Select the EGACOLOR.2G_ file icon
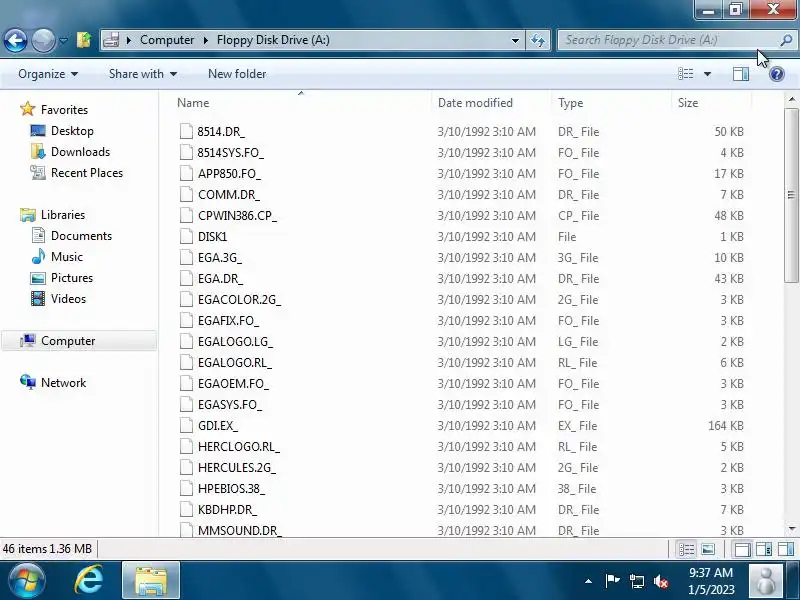Image resolution: width=800 pixels, height=600 pixels. 186,299
